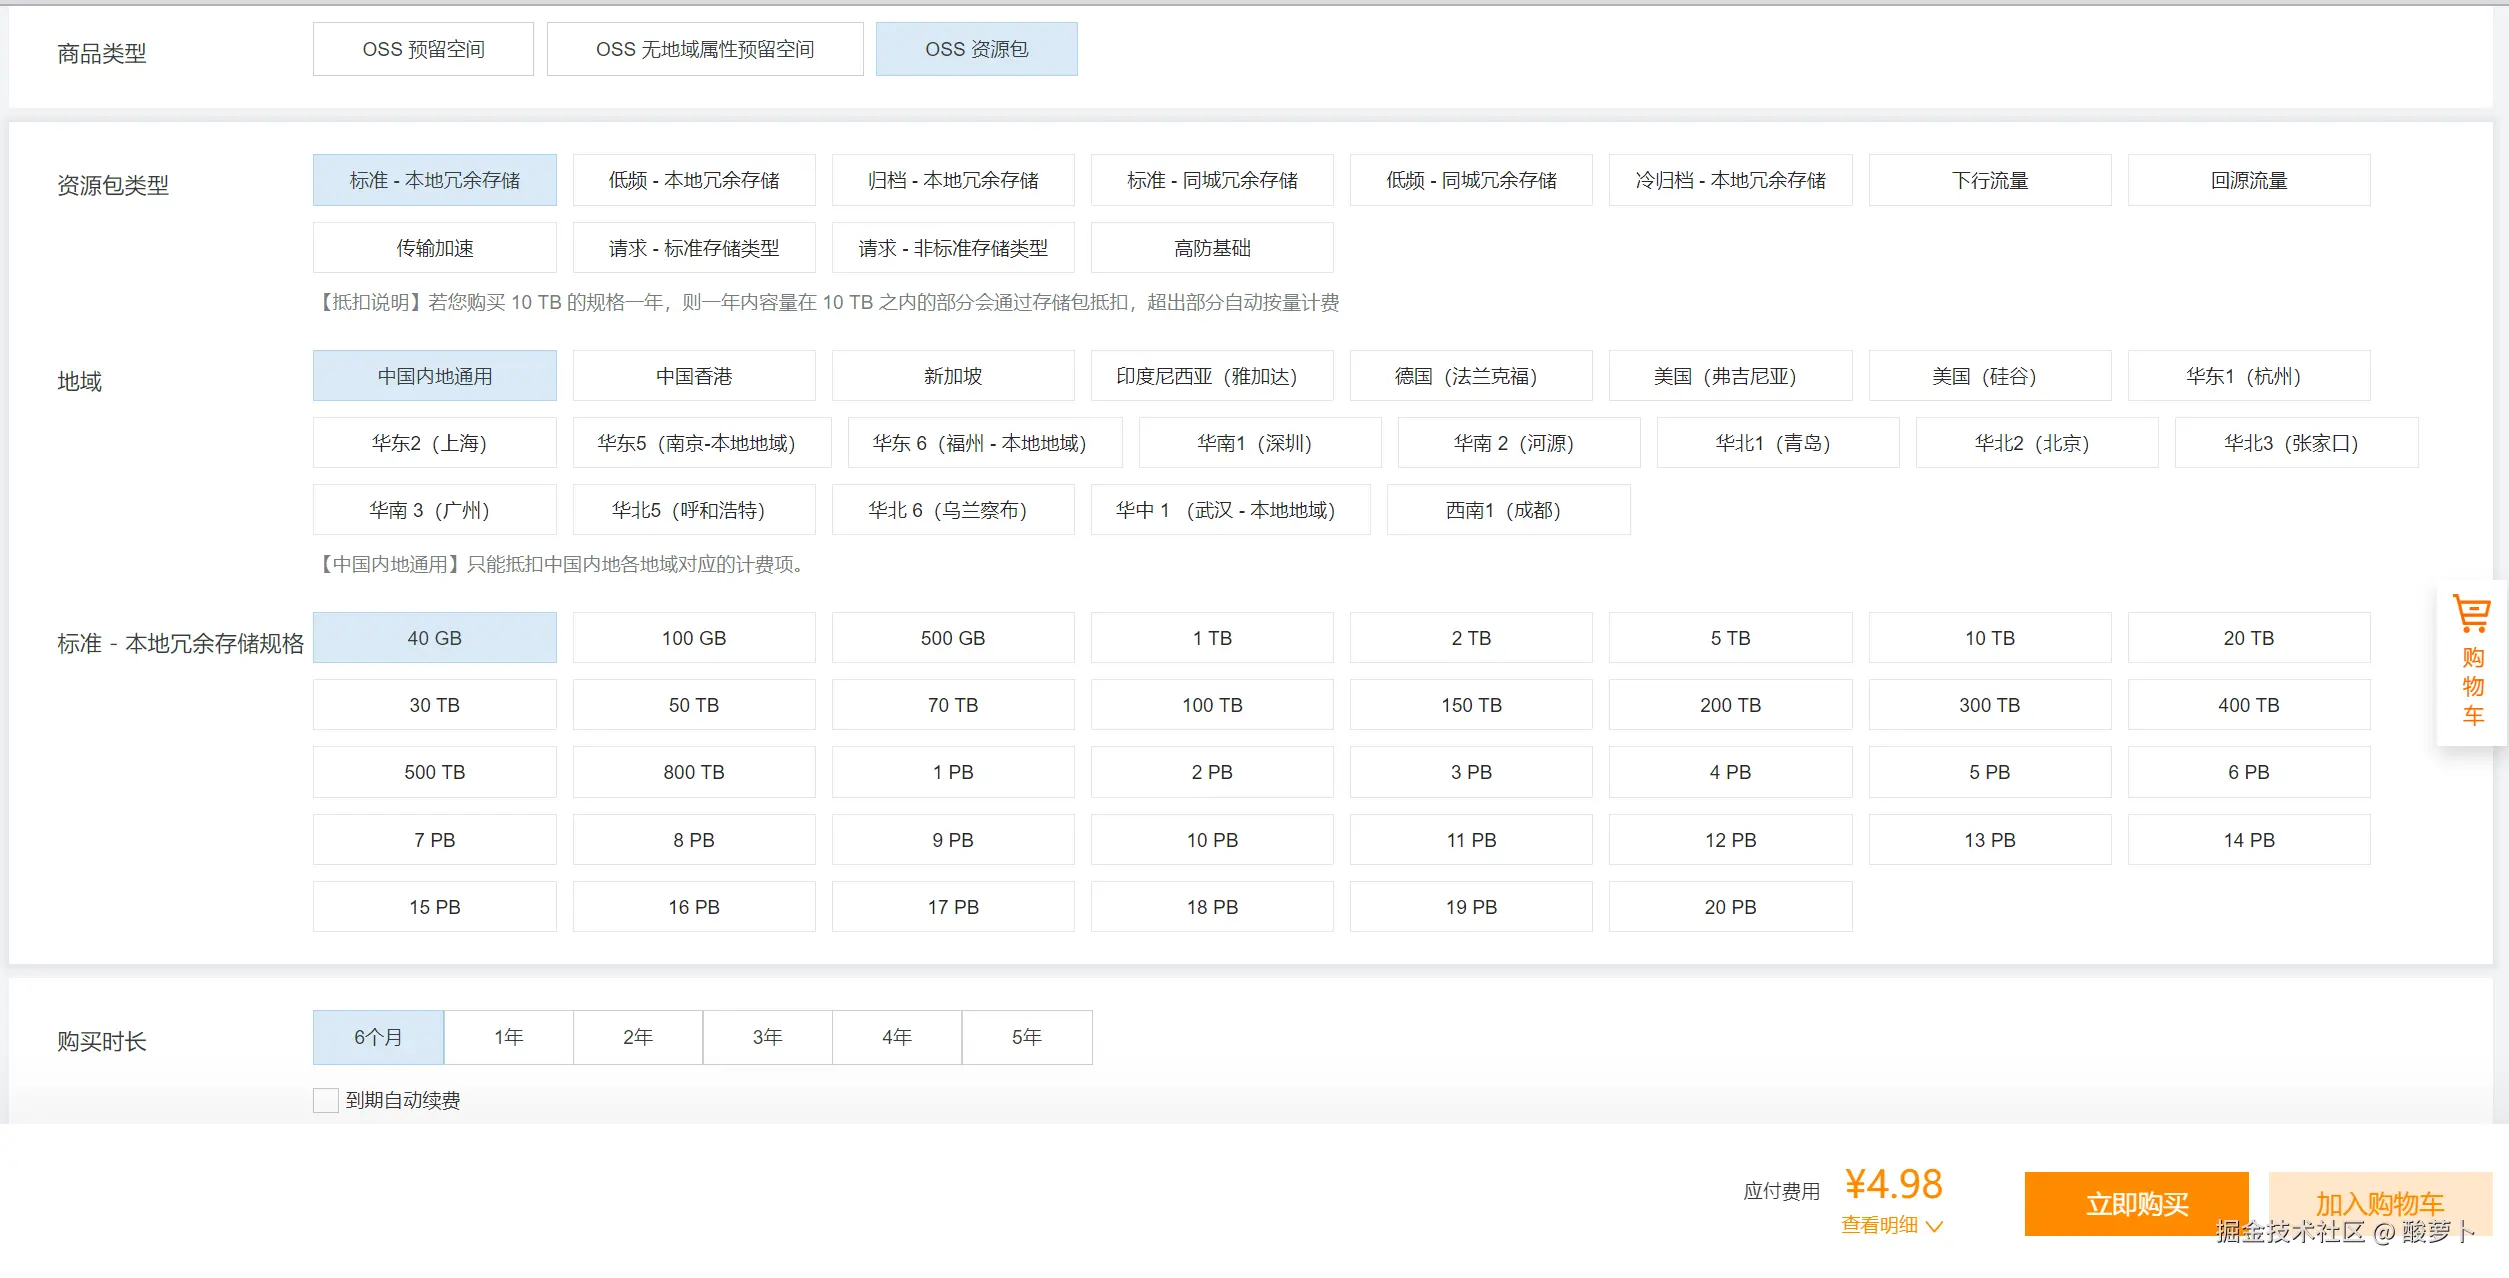
Task: Select OSS 无地域属性预留空间 product type
Action: pos(704,49)
